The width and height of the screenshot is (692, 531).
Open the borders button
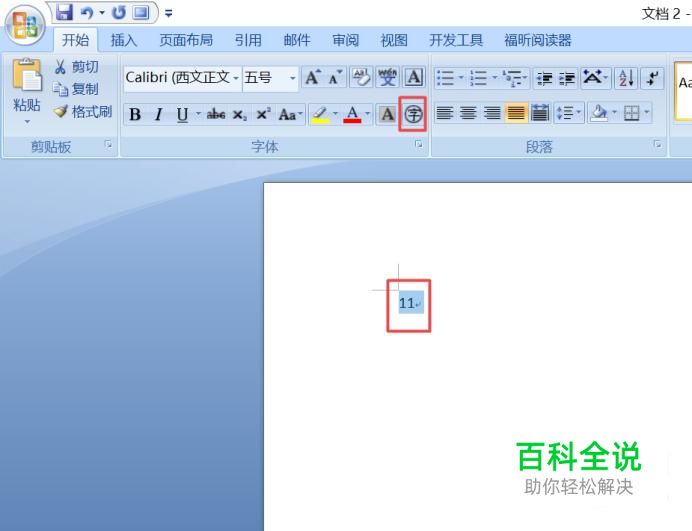coord(631,113)
